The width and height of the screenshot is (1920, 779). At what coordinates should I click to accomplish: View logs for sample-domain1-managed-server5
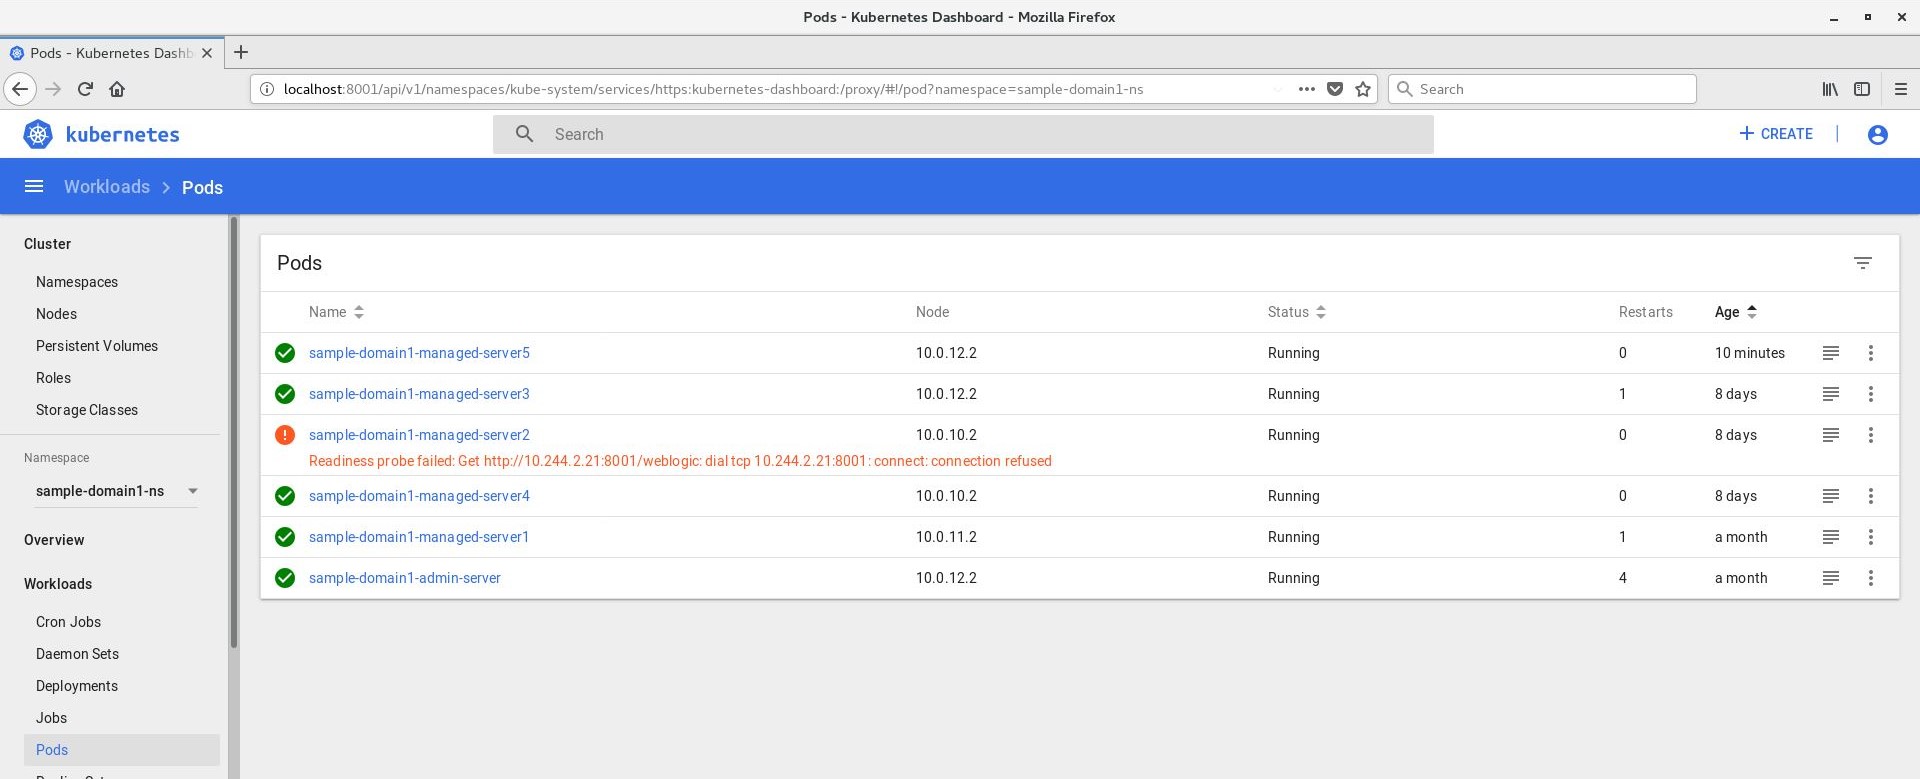coord(1830,353)
